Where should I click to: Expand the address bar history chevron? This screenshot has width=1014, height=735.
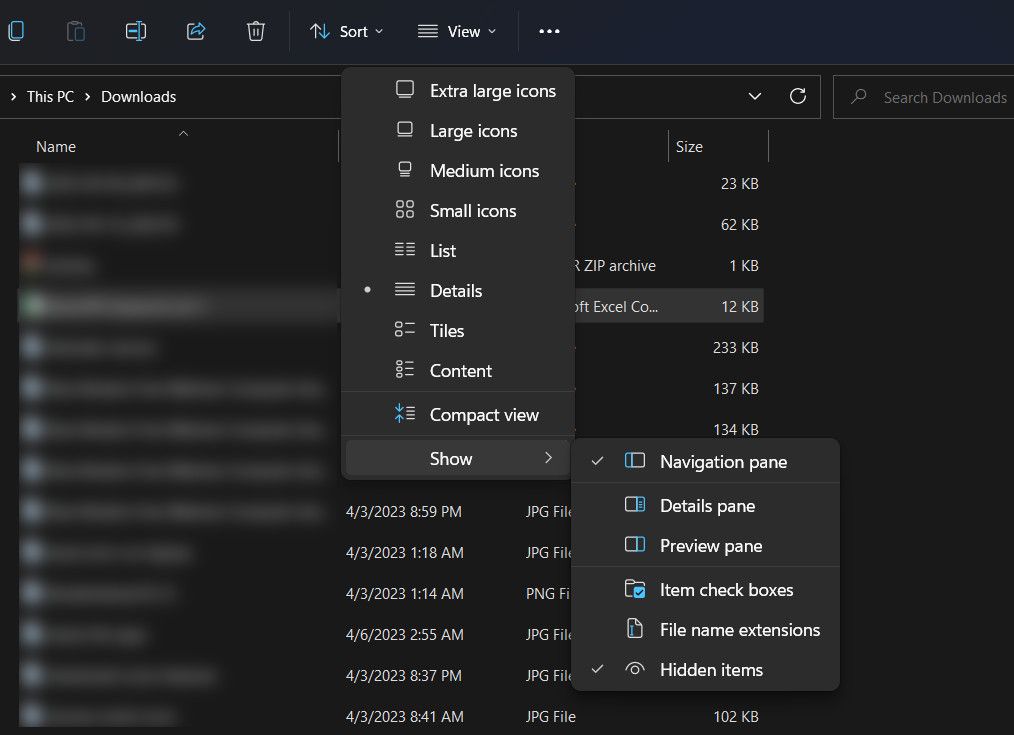755,96
